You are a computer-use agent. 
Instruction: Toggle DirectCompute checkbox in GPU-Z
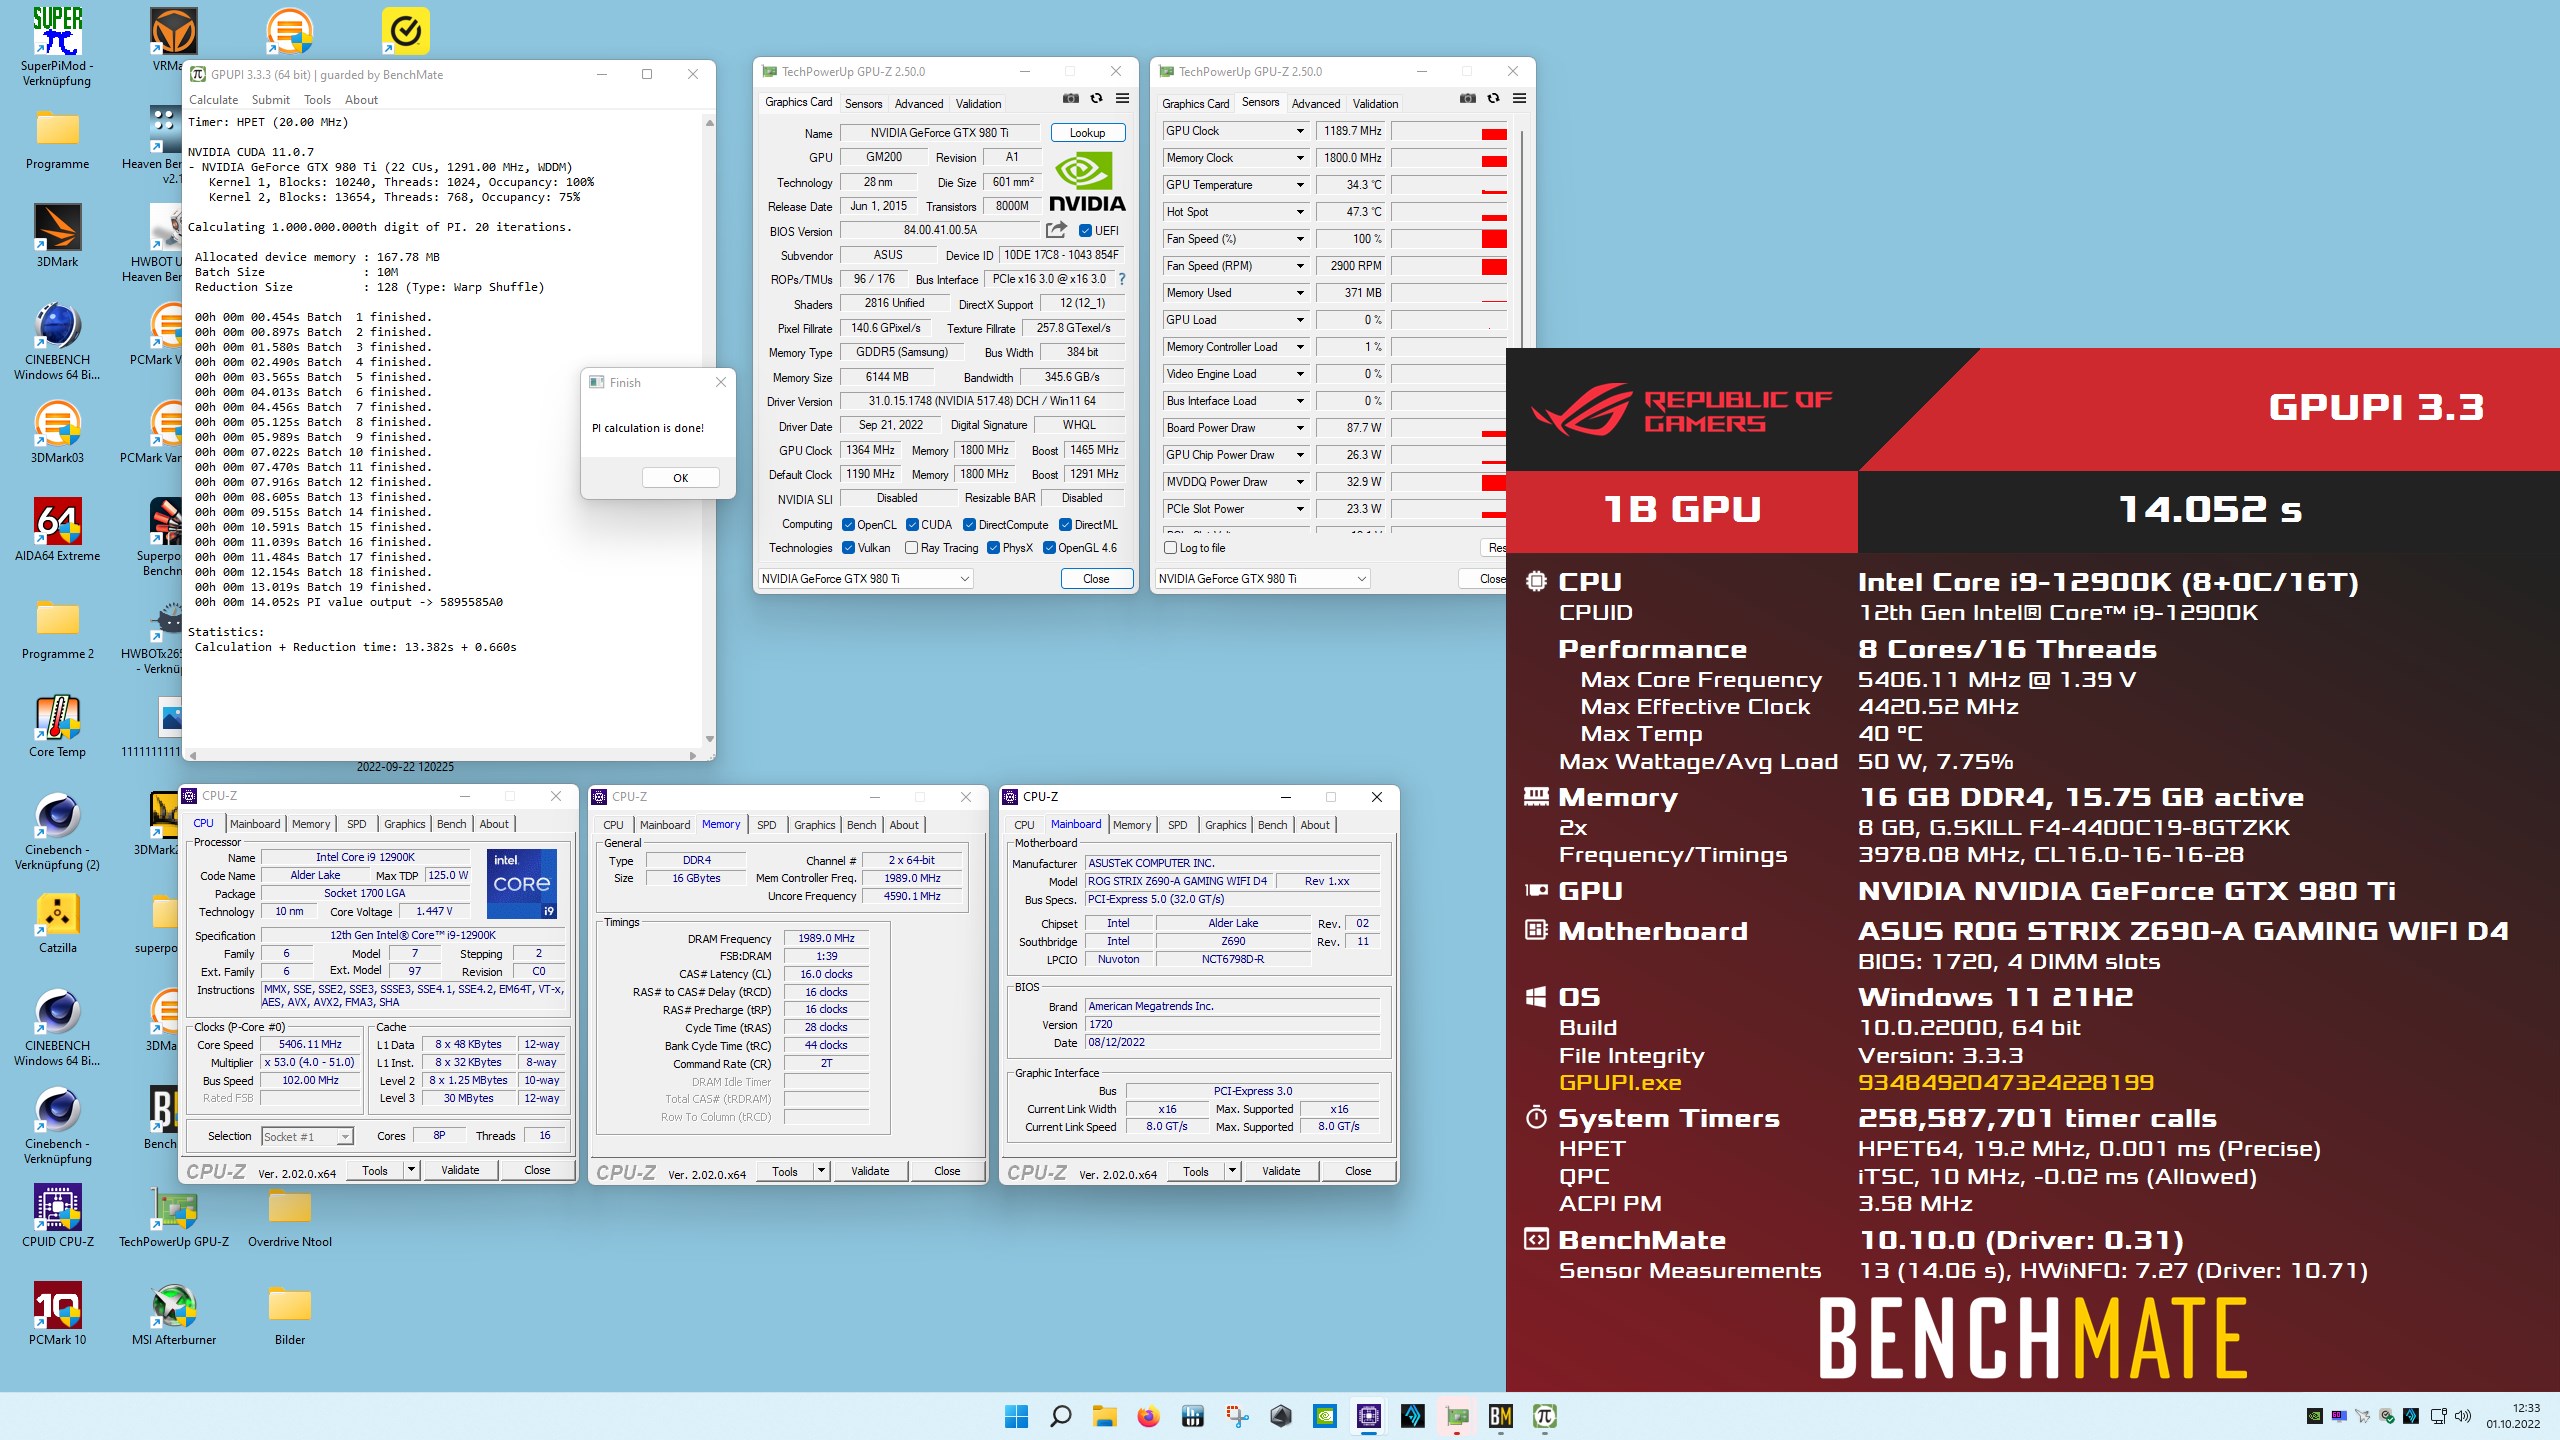click(969, 525)
